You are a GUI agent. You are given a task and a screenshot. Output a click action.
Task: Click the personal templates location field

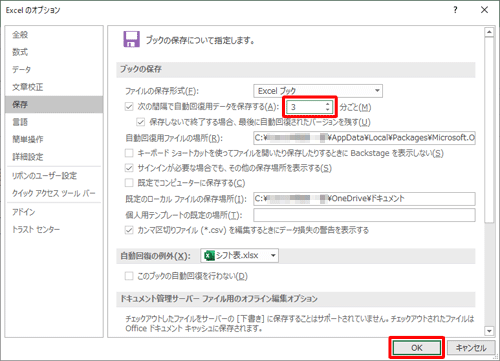point(364,215)
